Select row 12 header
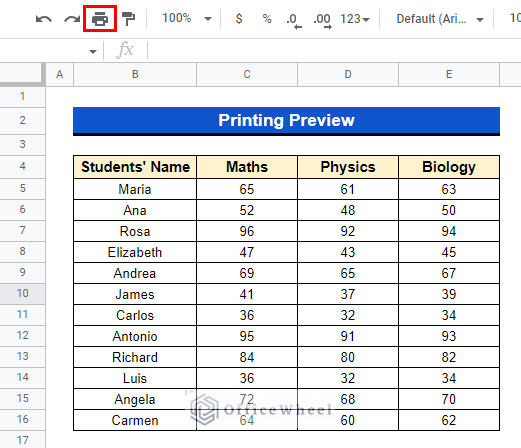The image size is (521, 448). [x=22, y=335]
